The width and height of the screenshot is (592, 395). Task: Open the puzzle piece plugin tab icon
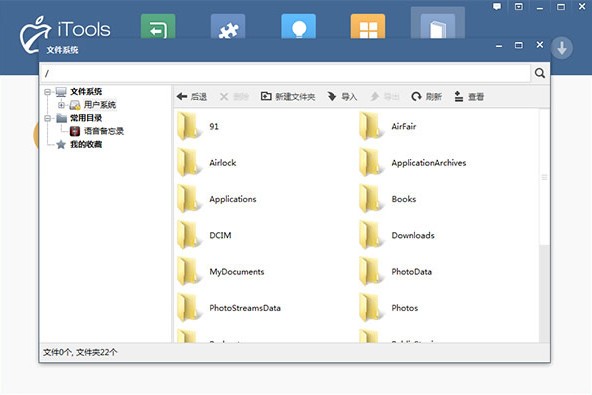(228, 26)
